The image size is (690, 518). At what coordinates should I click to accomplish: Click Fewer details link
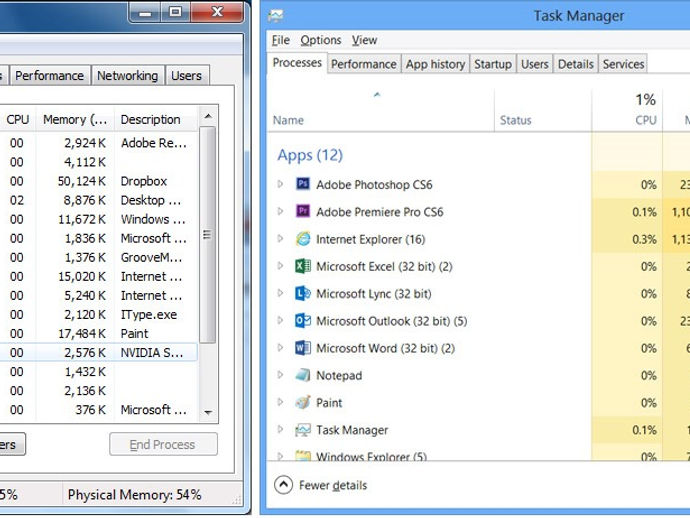333,485
